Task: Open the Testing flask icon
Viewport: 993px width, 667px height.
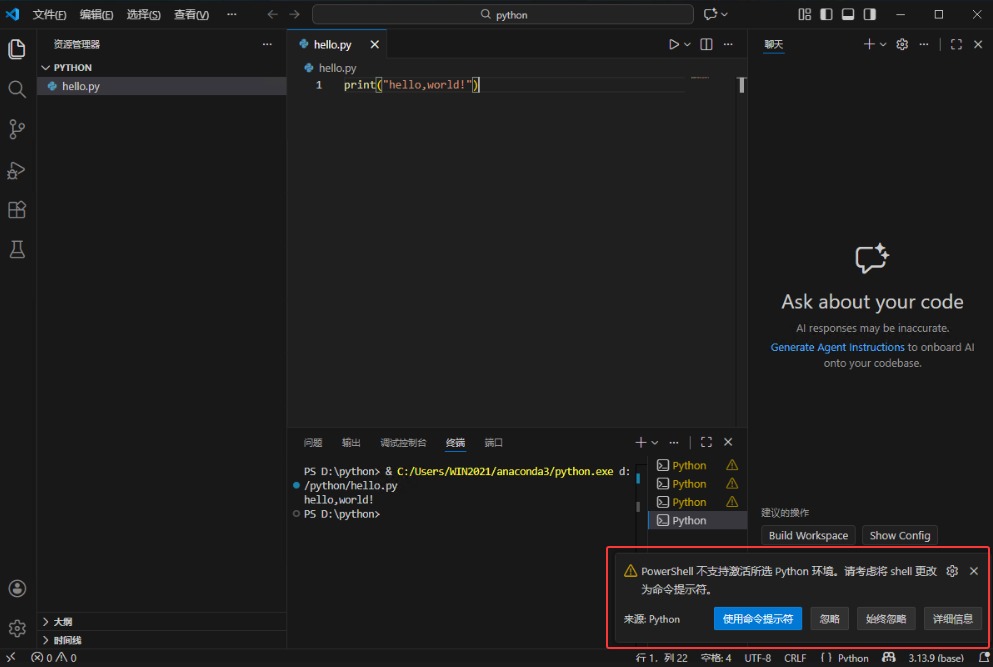Action: point(17,250)
